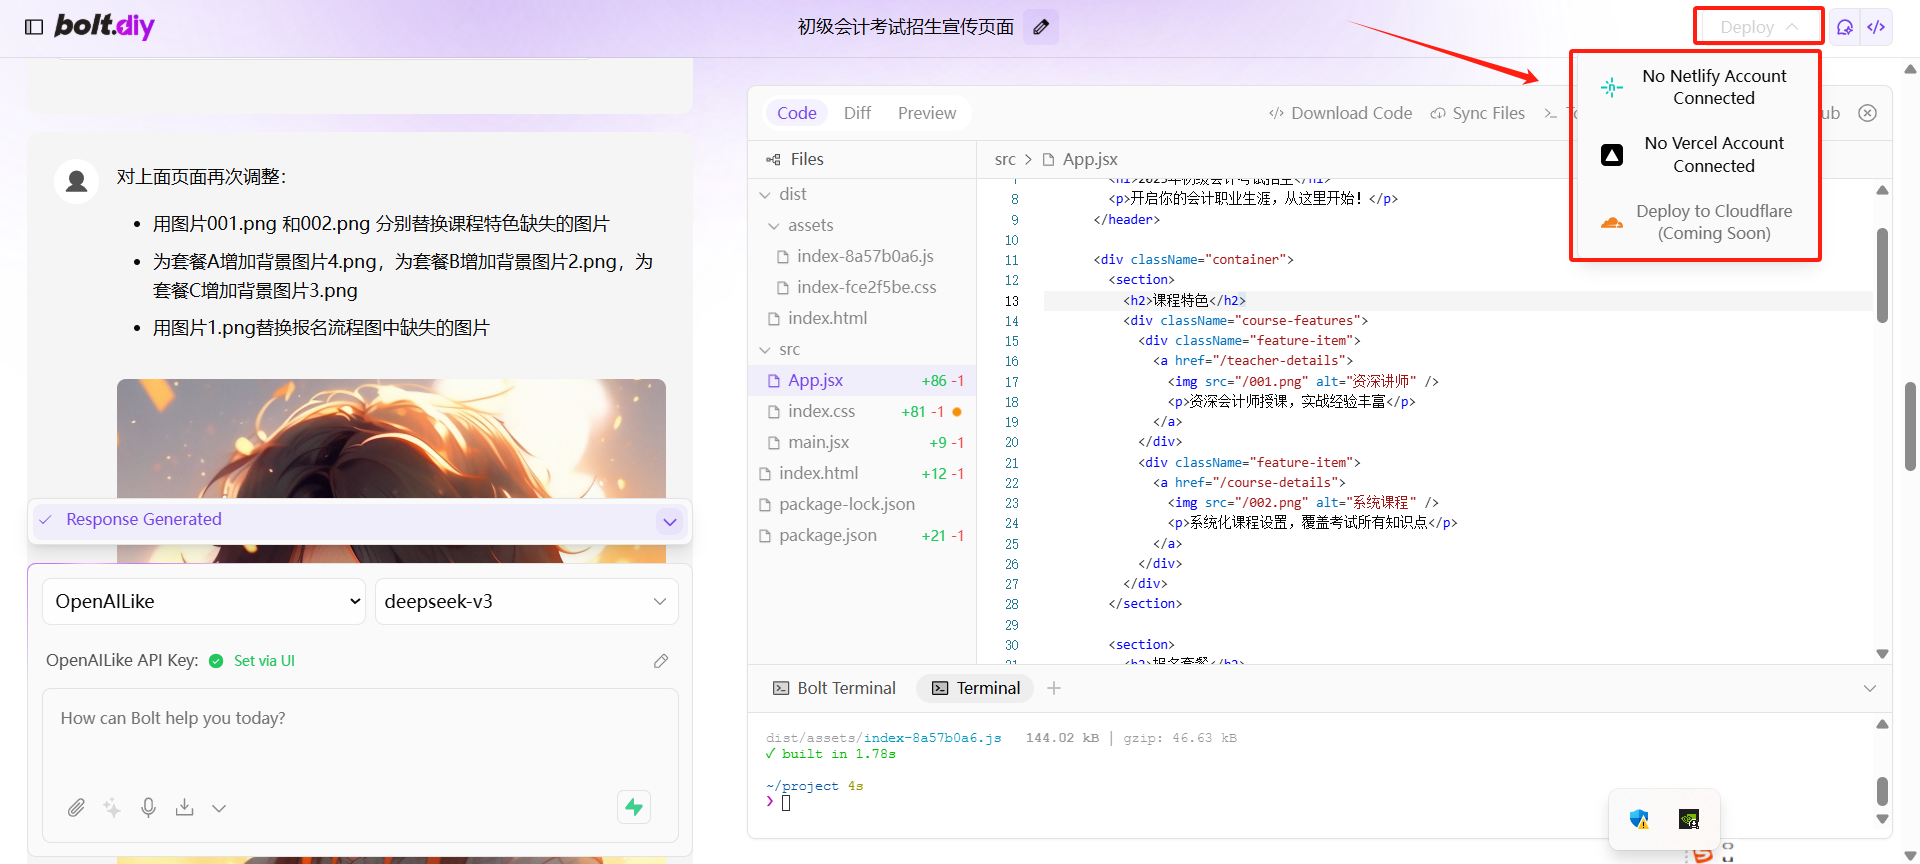Close the workbench using the circled X icon

[x=1867, y=113]
